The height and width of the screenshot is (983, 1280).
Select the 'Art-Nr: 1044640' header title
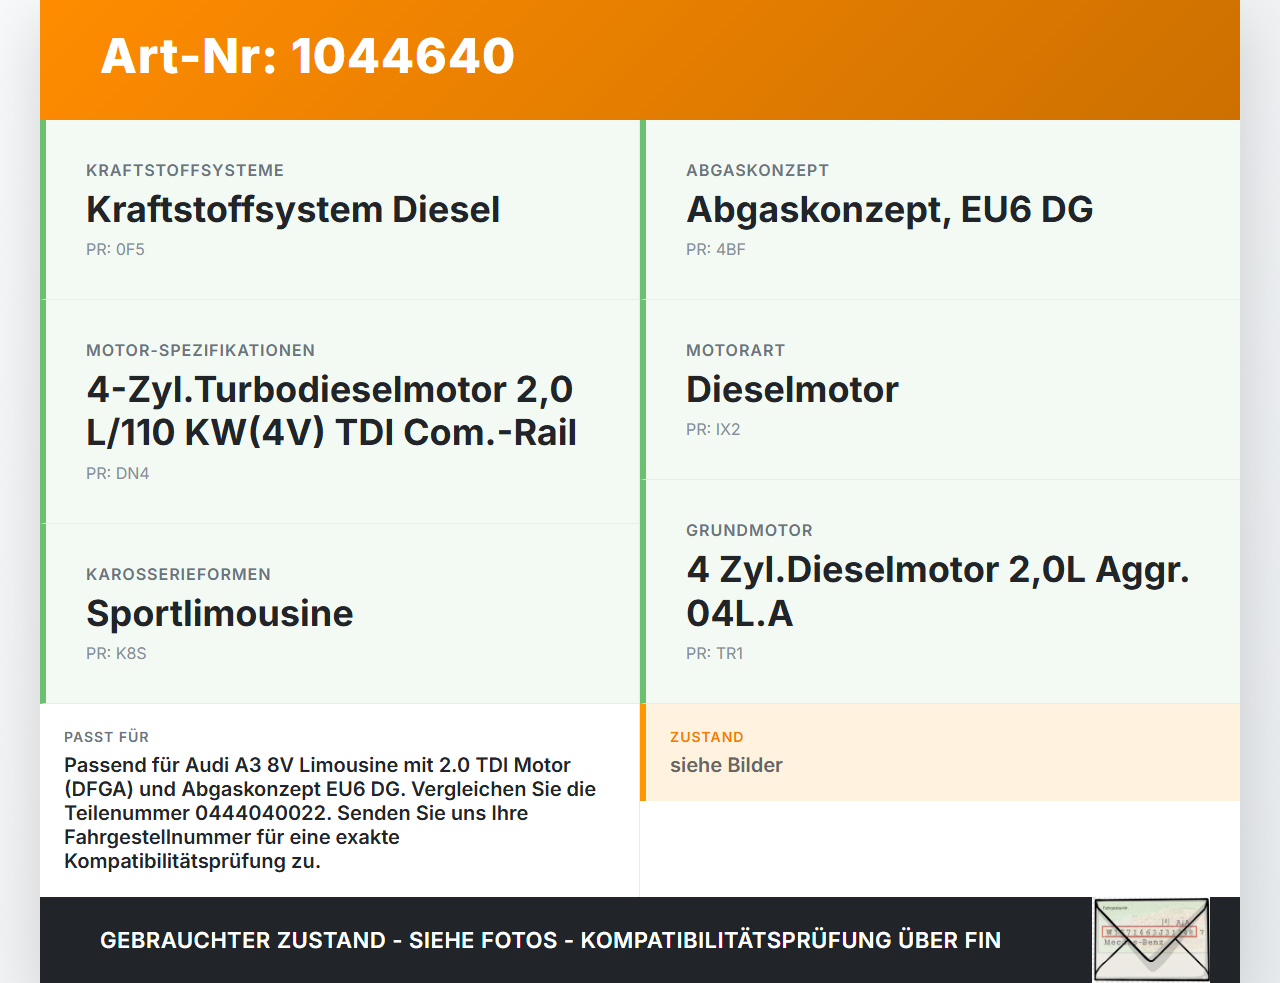point(308,56)
